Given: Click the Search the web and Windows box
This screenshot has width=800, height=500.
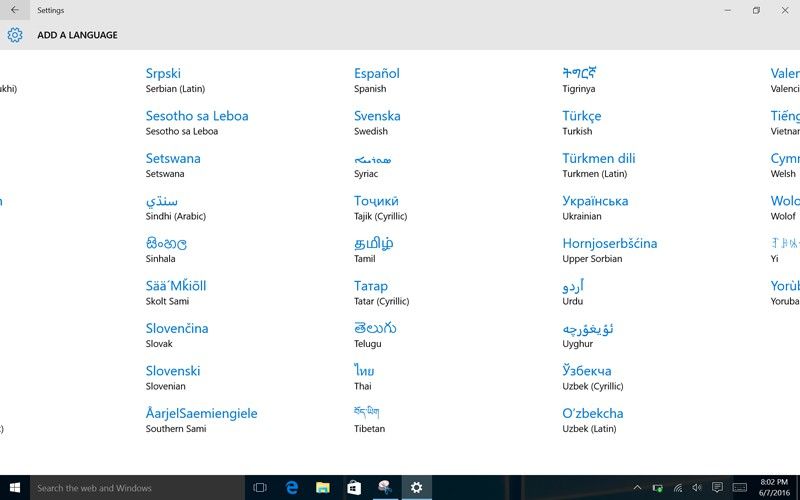Looking at the screenshot, I should coord(137,488).
